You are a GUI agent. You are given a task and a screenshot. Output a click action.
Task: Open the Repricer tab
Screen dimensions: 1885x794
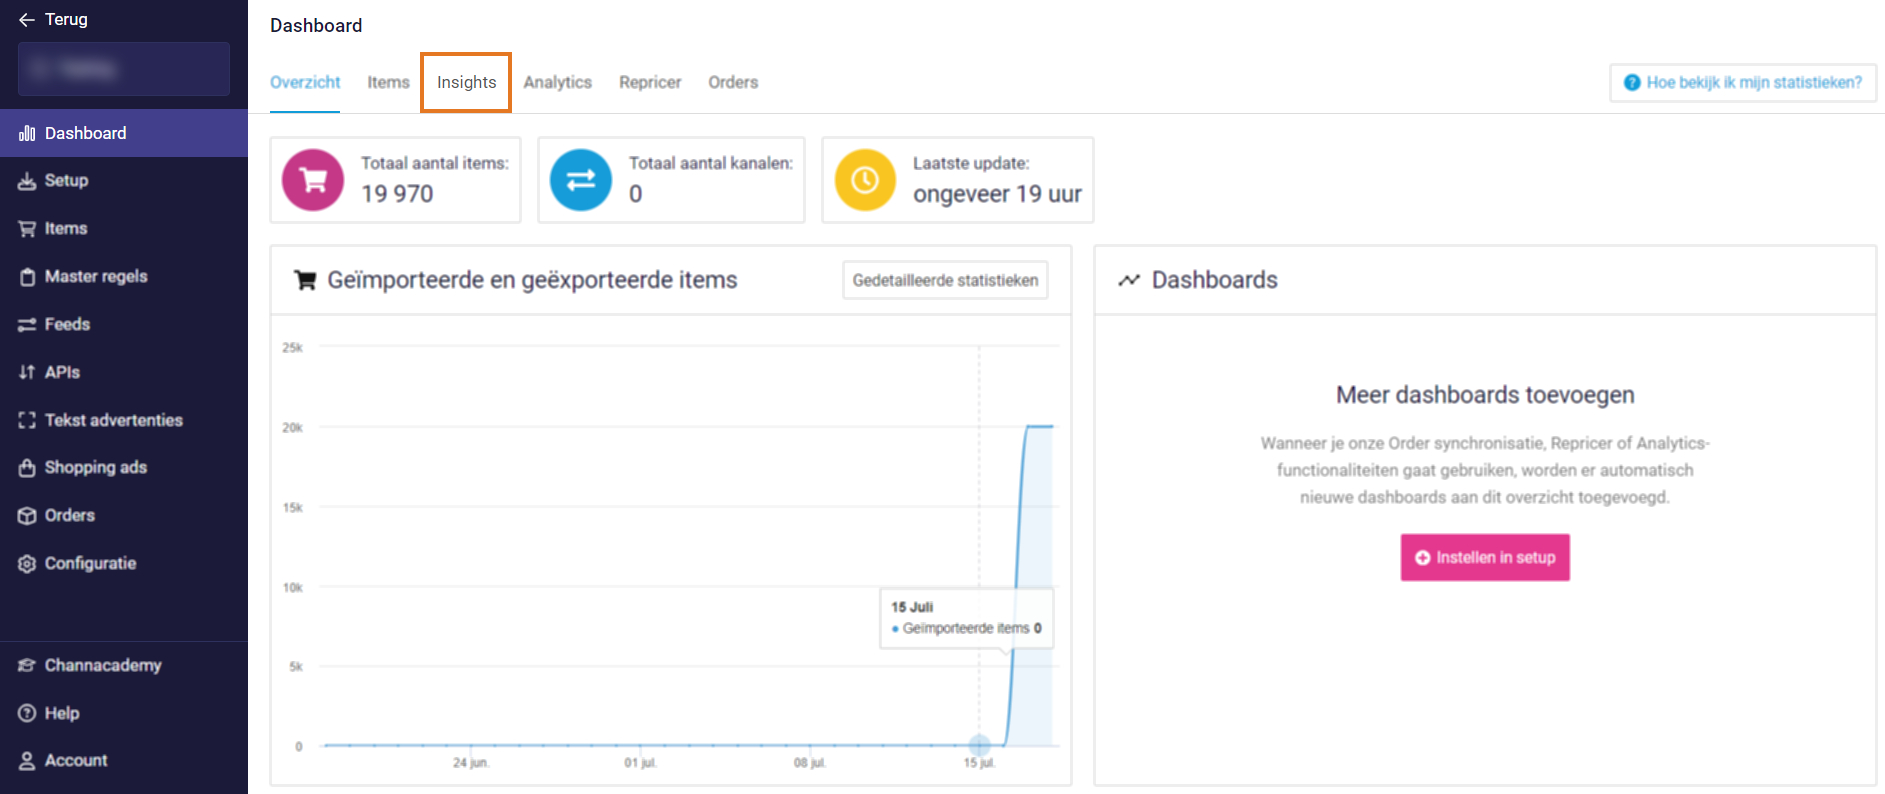(650, 83)
